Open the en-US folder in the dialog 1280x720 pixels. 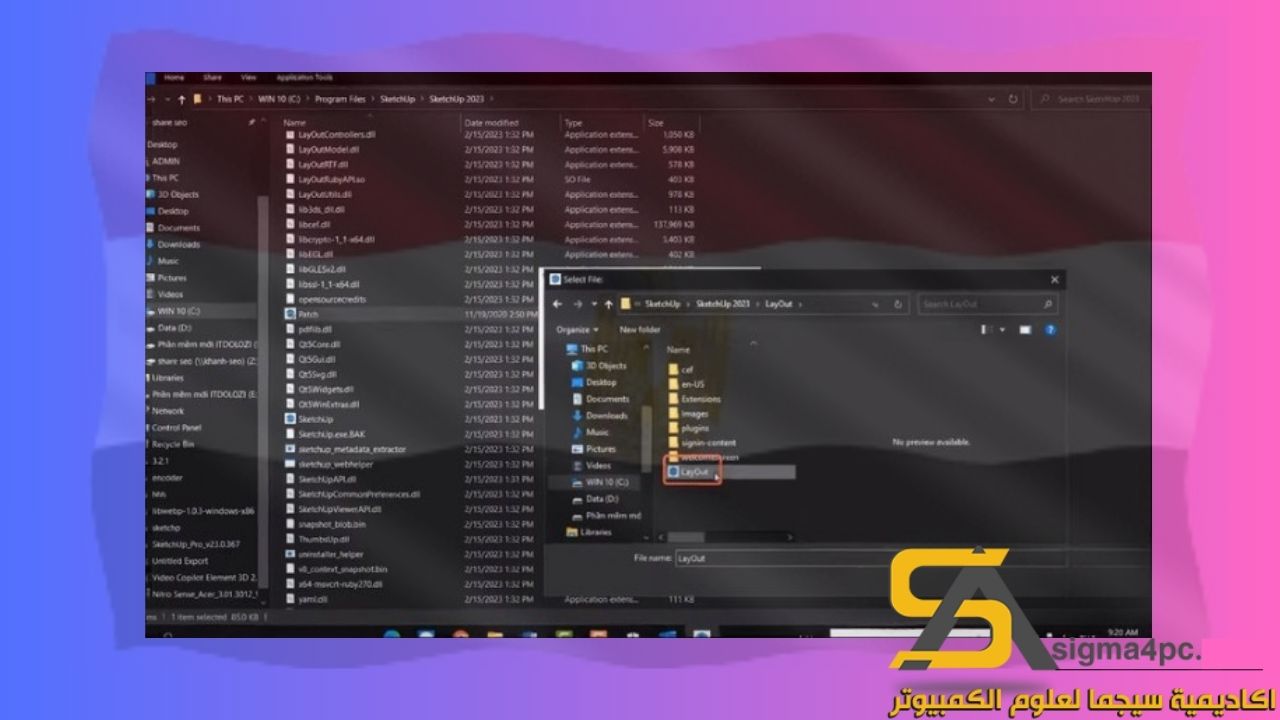click(685, 384)
